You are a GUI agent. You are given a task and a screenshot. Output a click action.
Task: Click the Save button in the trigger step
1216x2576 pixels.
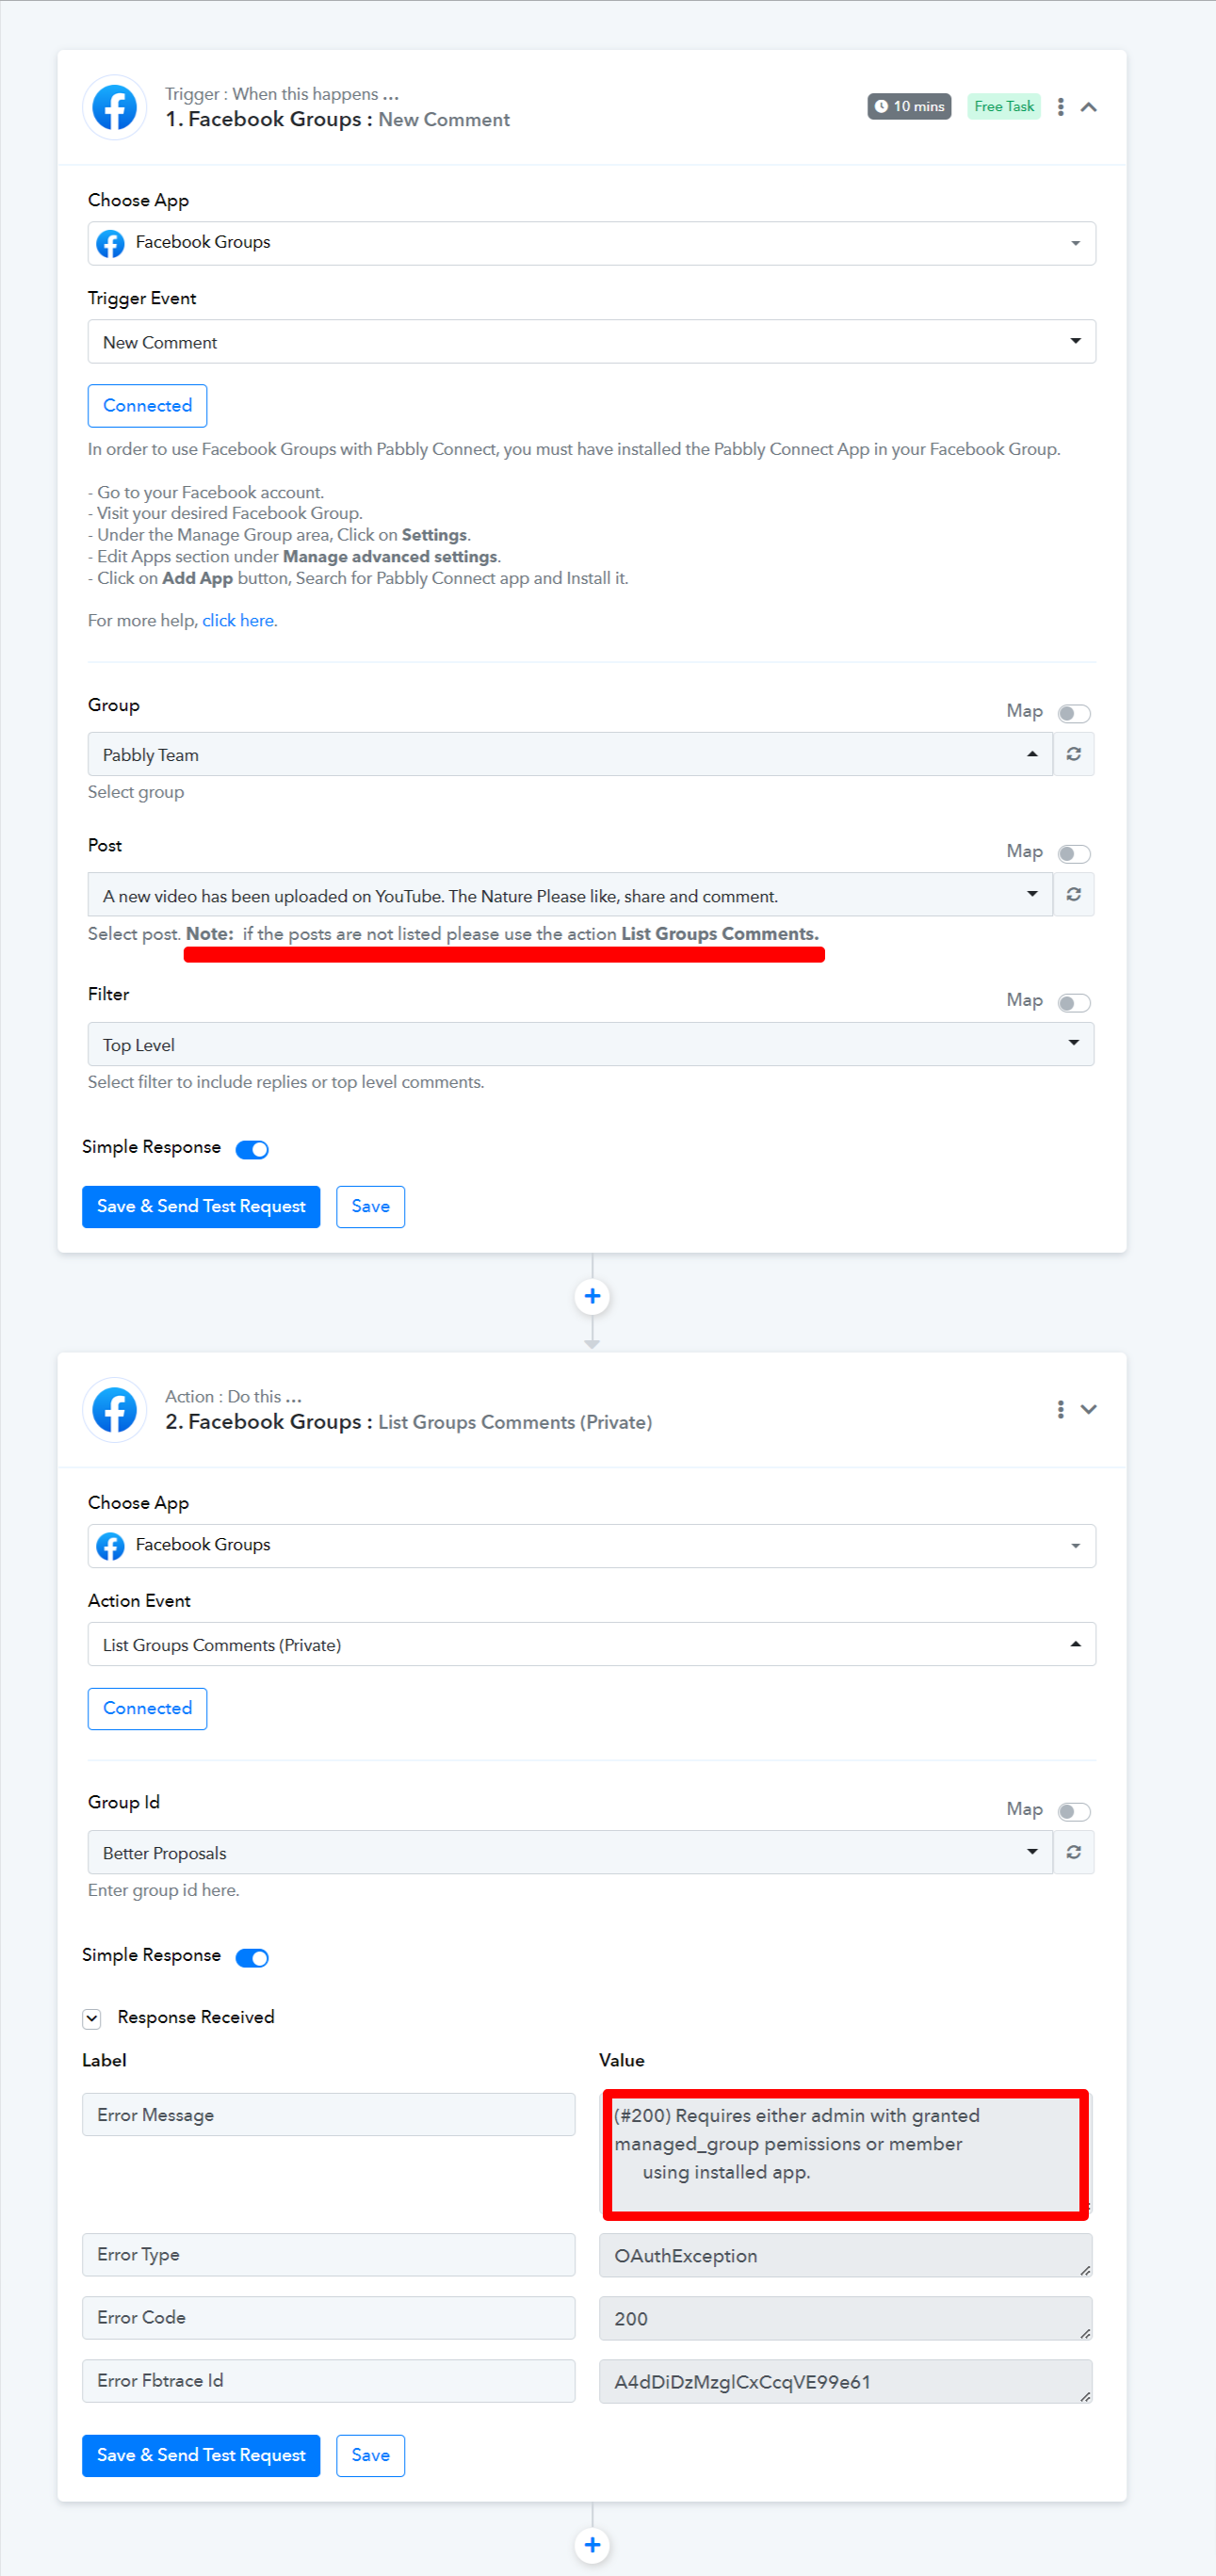coord(370,1206)
